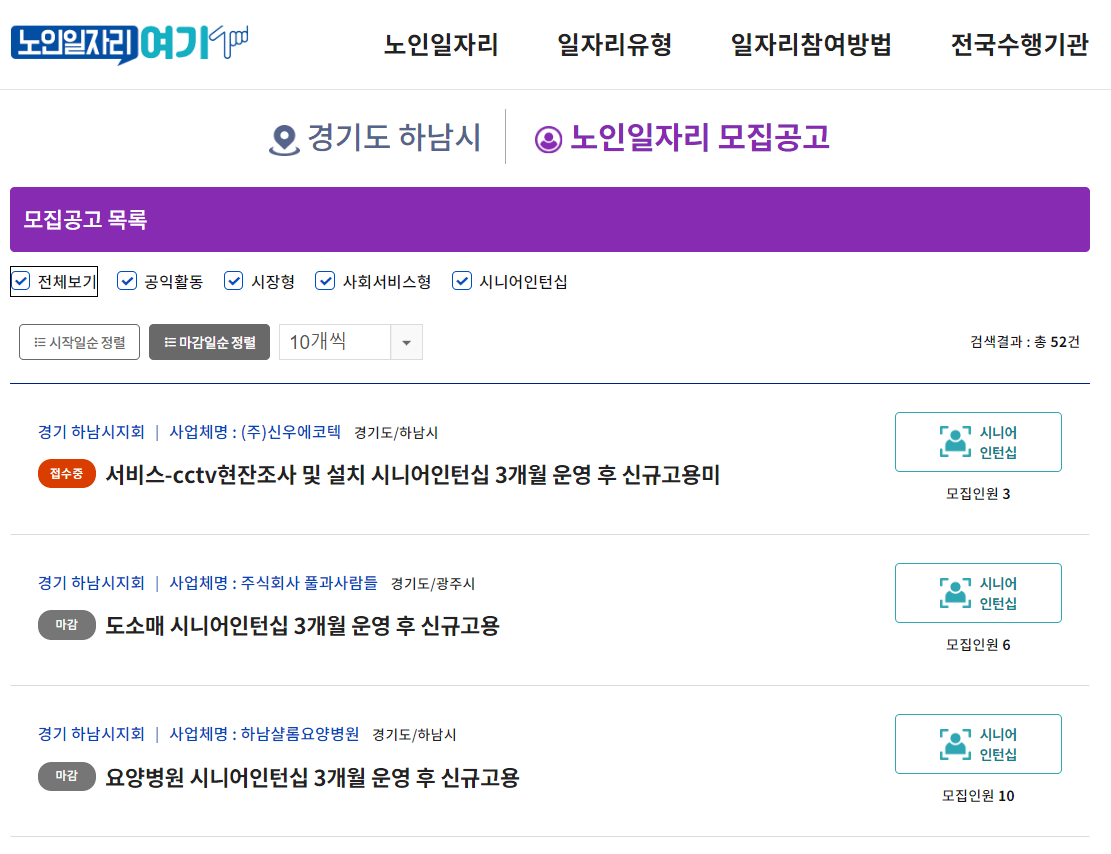Viewport: 1111px width, 854px height.
Task: Click the 마감일순 정렬 sort button
Action: point(208,341)
